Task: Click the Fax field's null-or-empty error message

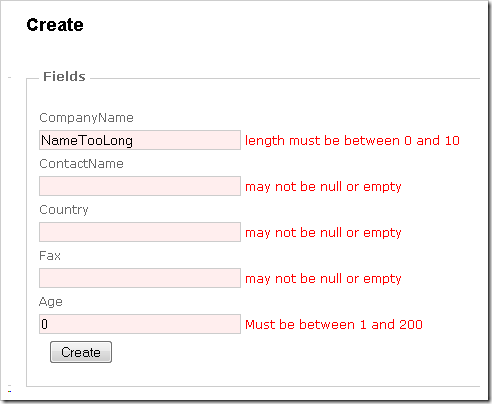Action: 323,279
